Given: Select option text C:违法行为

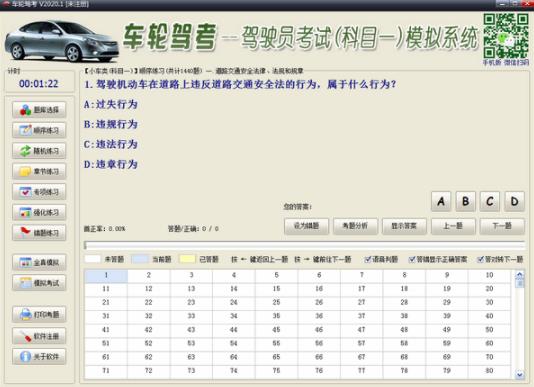Looking at the screenshot, I should 111,144.
